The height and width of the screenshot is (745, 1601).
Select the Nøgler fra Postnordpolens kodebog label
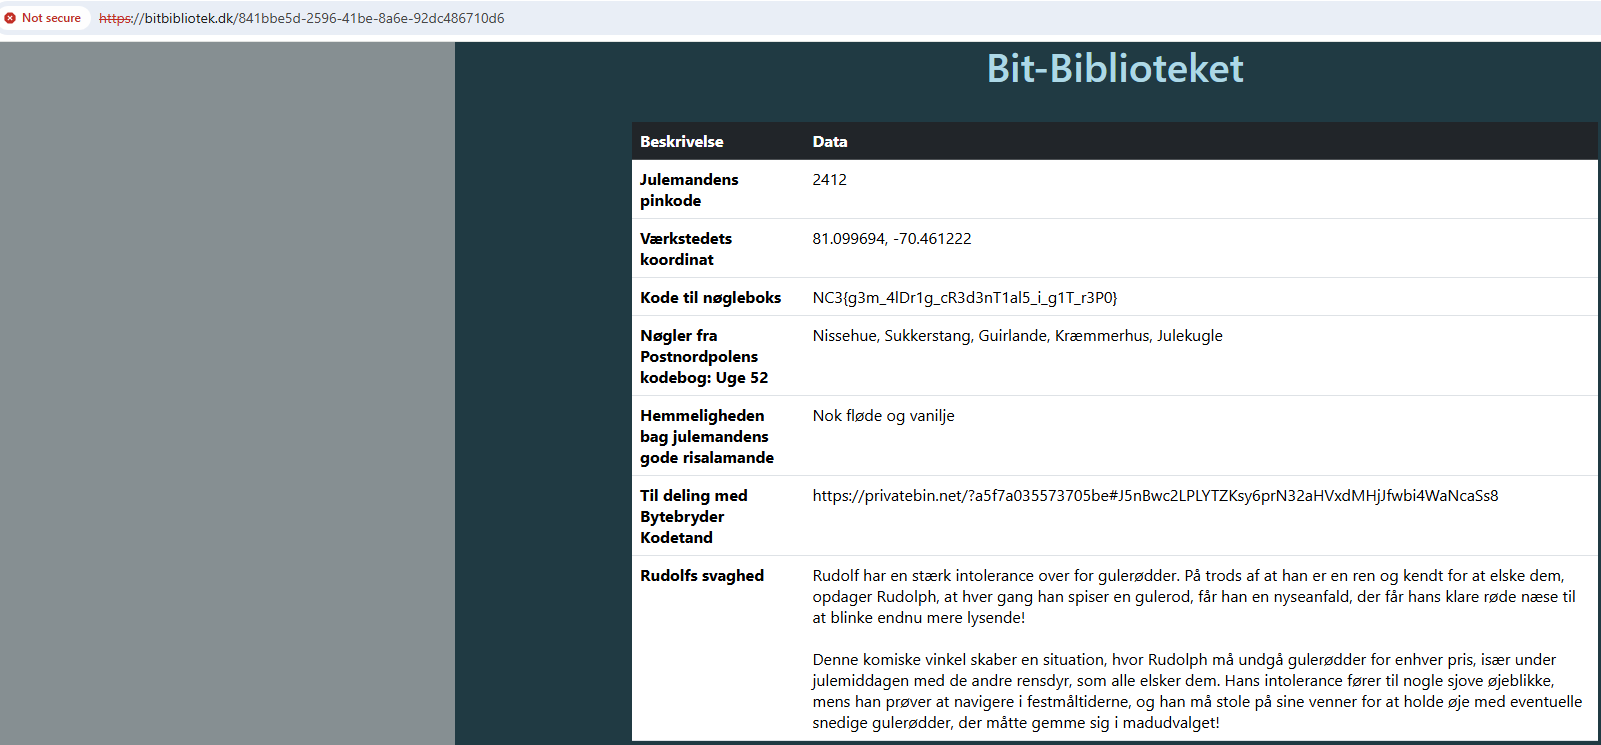click(704, 357)
